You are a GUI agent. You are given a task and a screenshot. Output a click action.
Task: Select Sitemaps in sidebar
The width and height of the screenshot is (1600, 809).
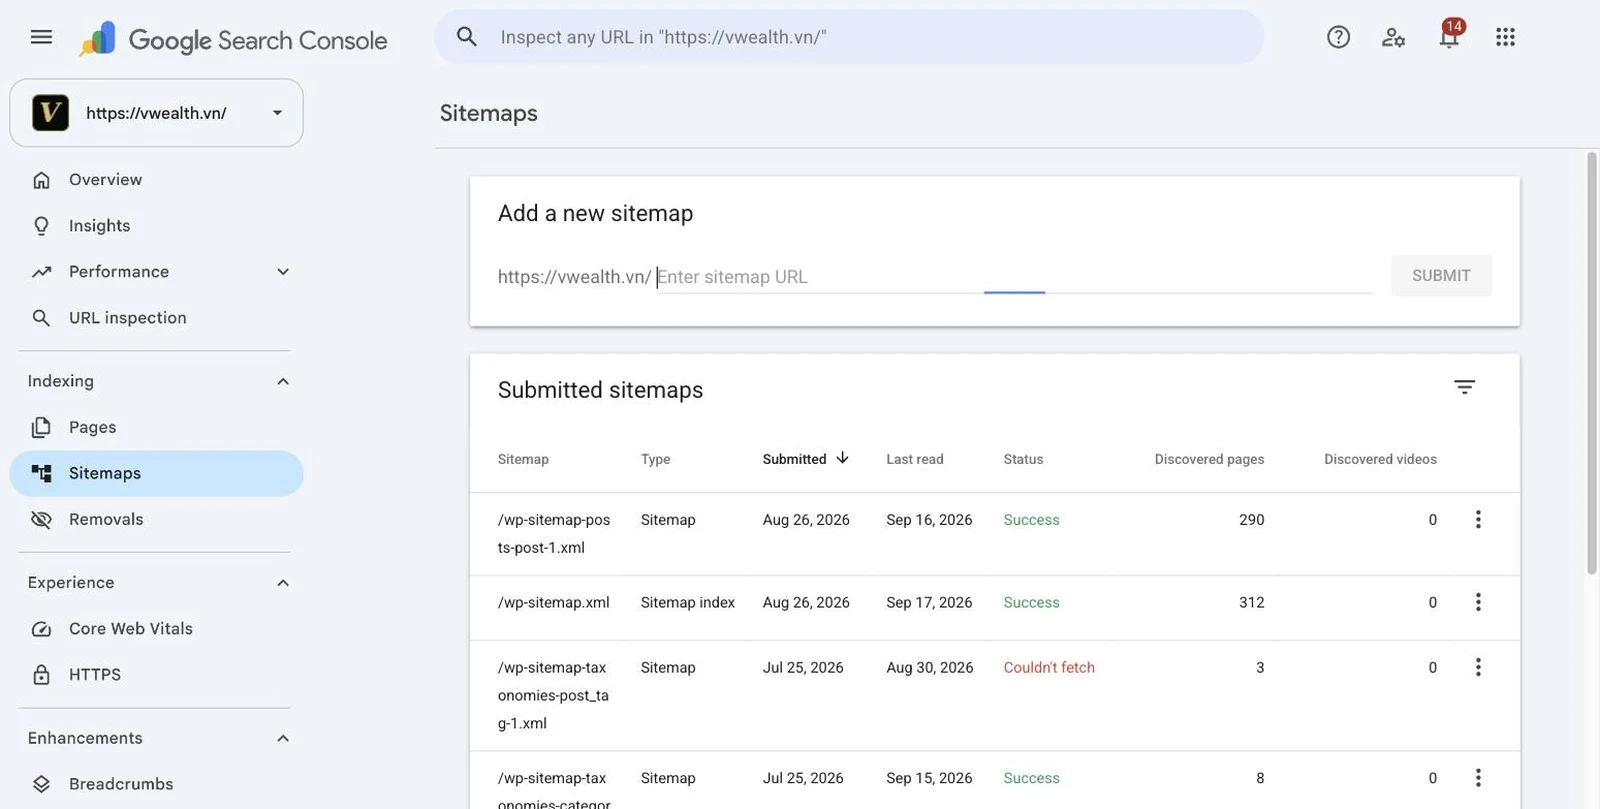[156, 473]
